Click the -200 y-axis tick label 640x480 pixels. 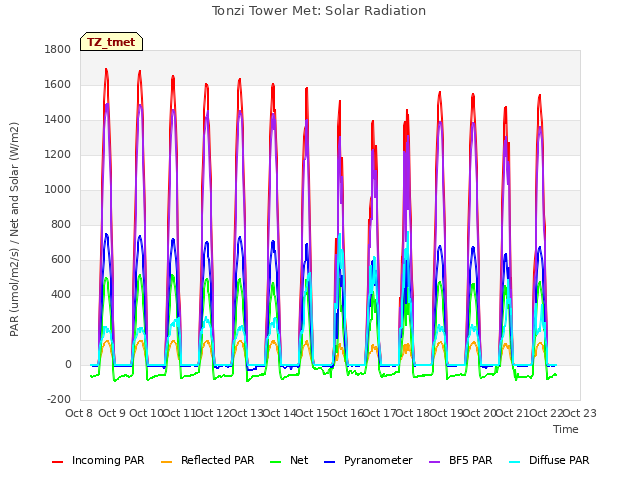[59, 400]
